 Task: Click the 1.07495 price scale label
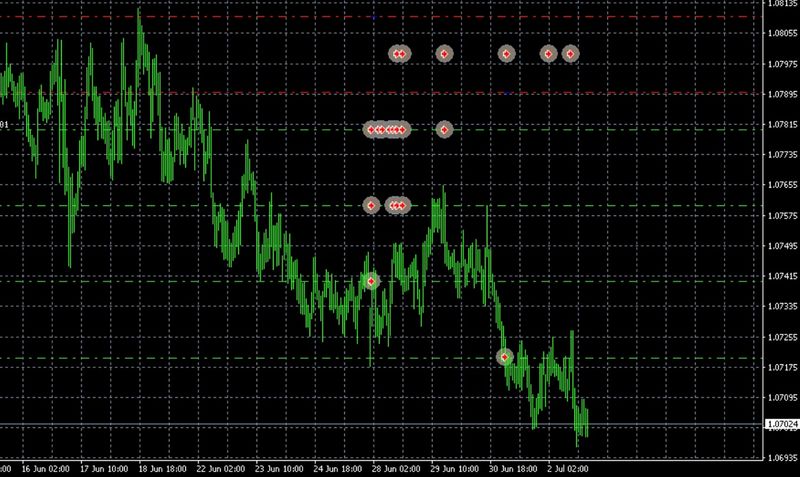(781, 246)
